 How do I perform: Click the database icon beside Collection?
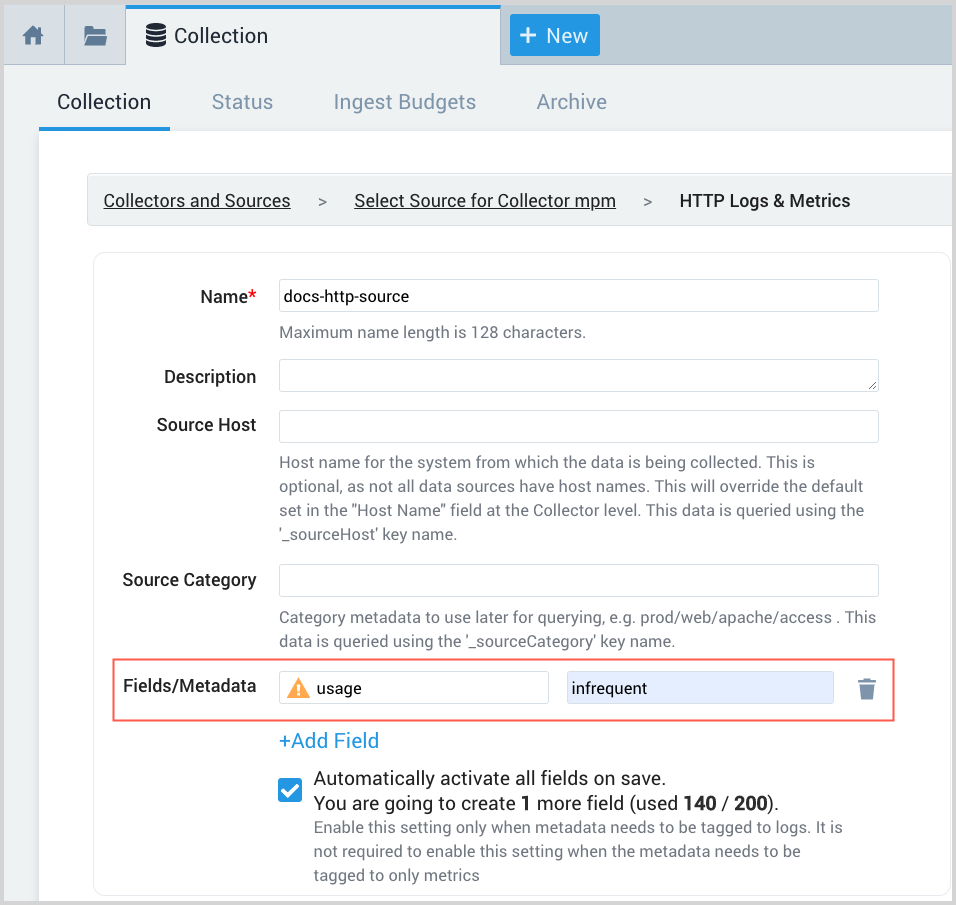click(155, 36)
